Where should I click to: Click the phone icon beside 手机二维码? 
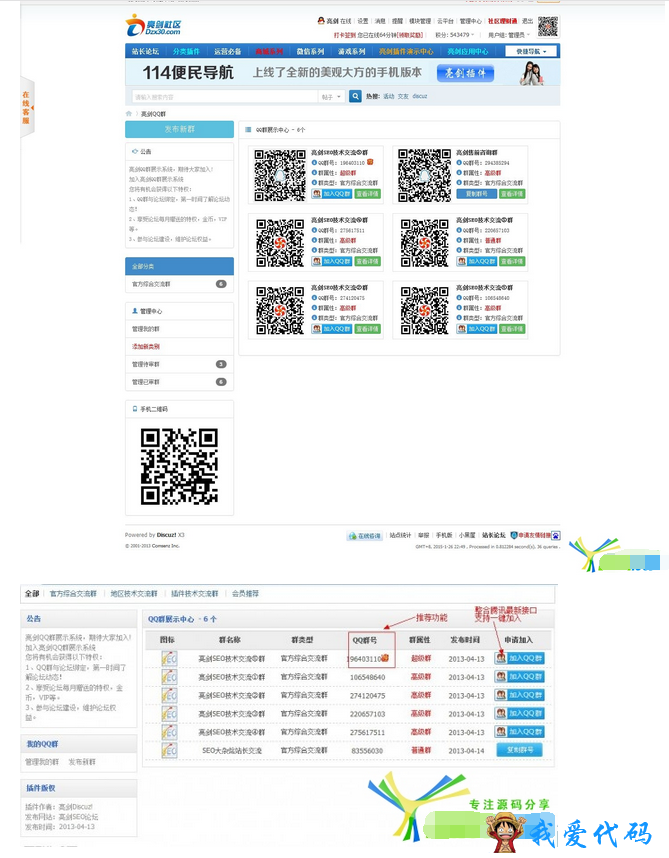coord(135,409)
